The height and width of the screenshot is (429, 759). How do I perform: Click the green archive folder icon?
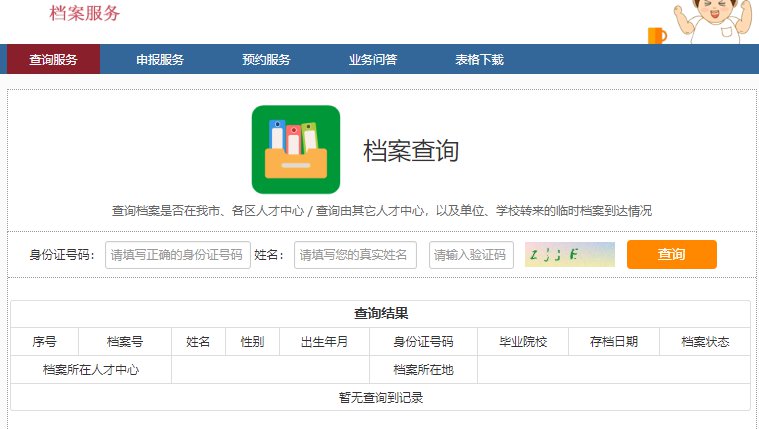(x=295, y=149)
